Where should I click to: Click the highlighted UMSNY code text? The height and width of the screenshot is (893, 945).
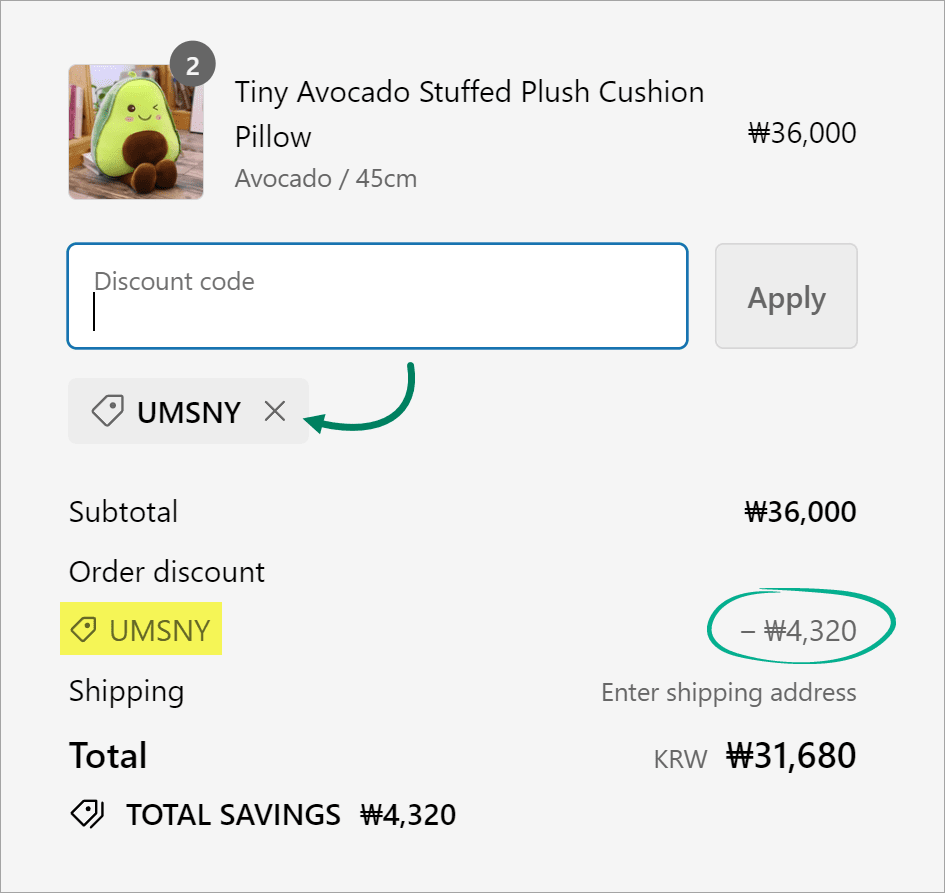point(160,631)
